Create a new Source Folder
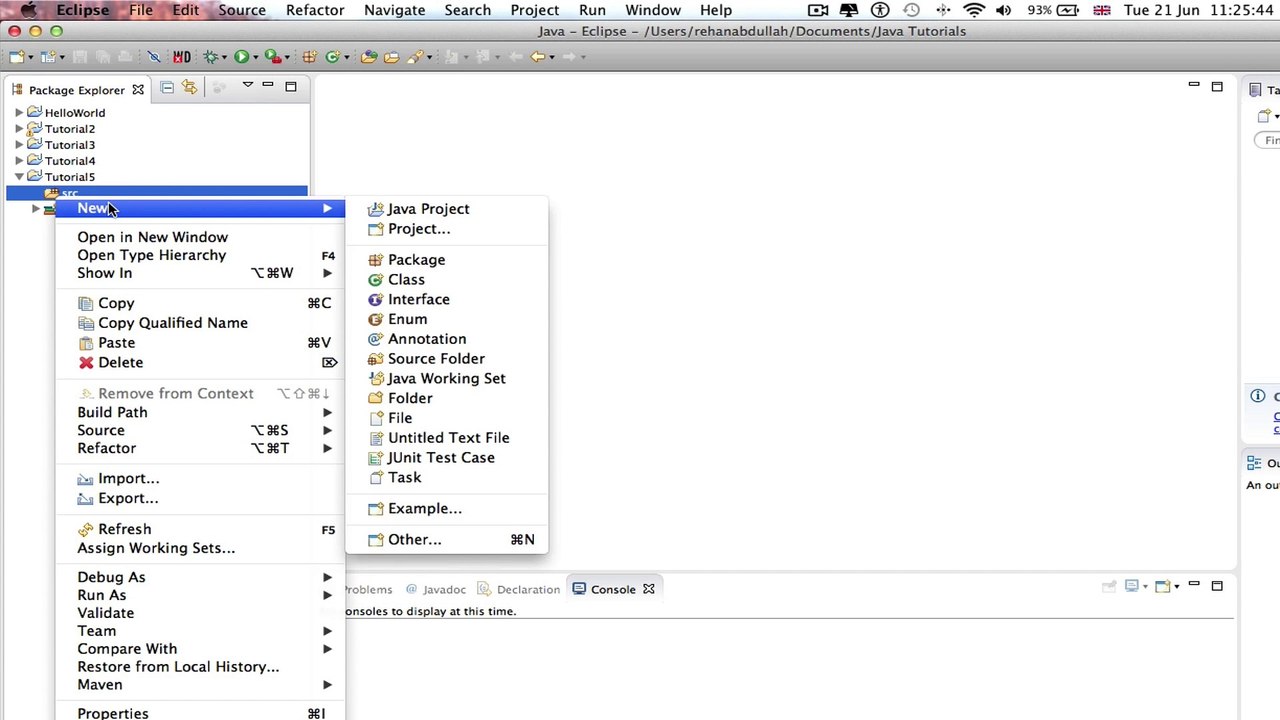The height and width of the screenshot is (720, 1280). point(446,359)
